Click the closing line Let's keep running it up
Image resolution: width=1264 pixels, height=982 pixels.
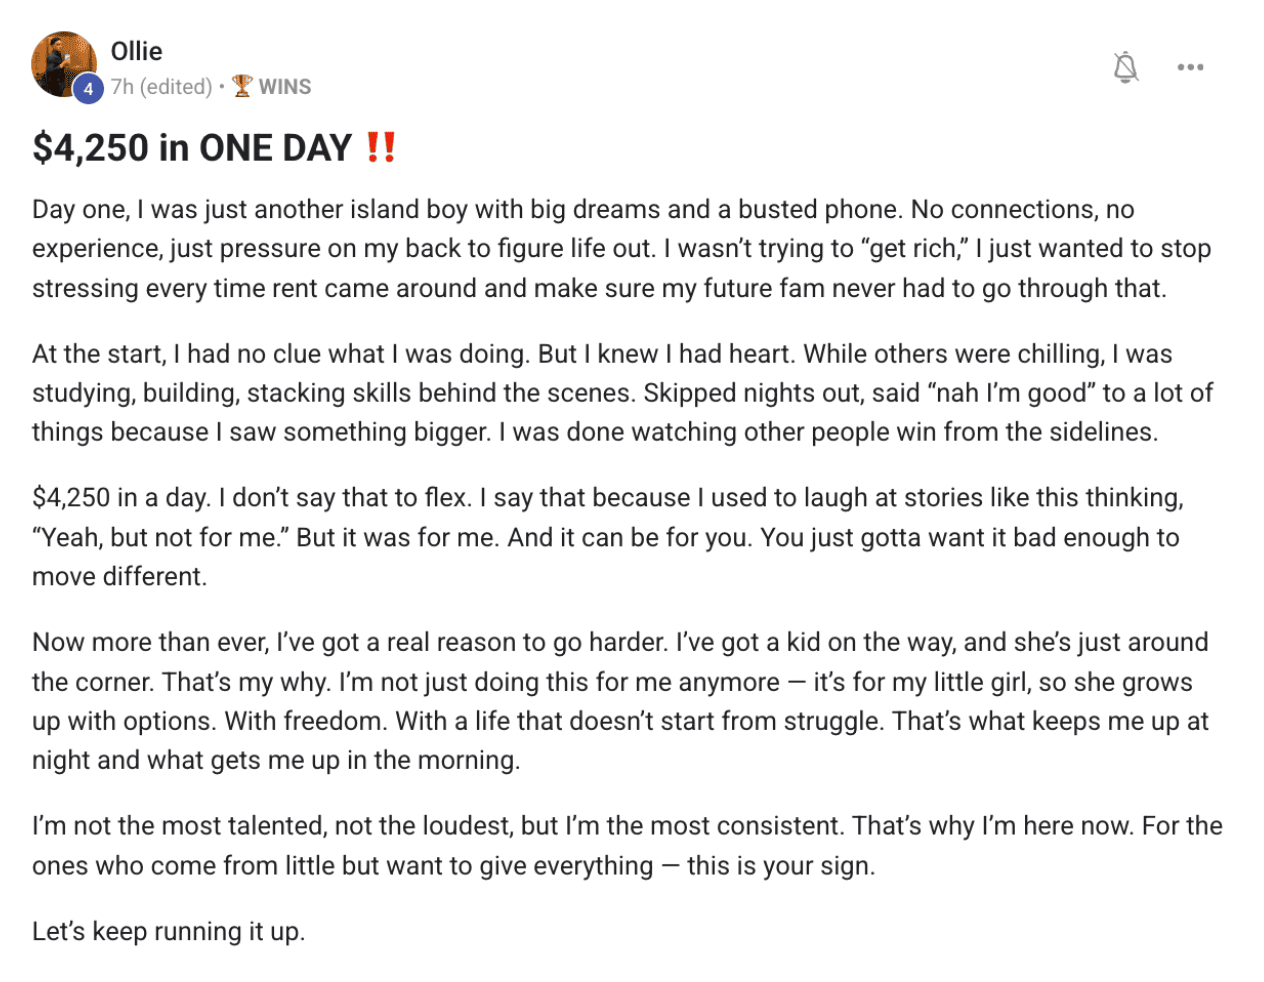click(x=168, y=932)
